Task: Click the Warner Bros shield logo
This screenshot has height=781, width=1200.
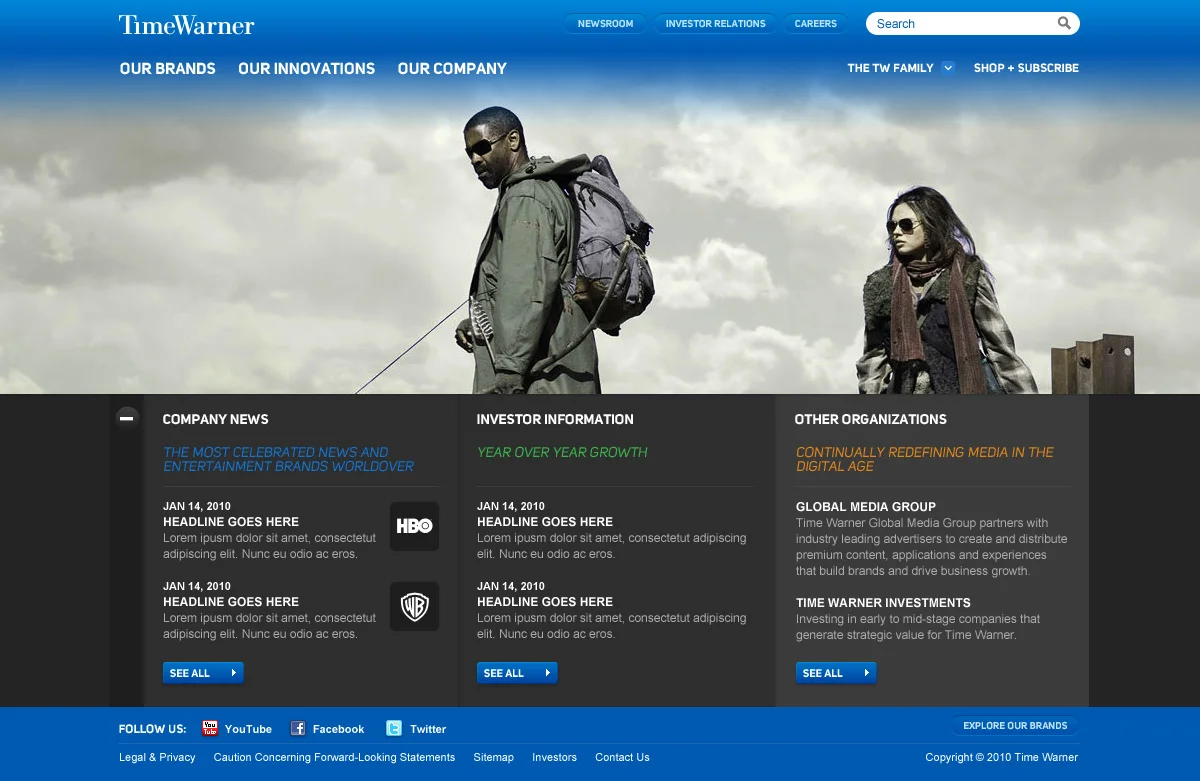Action: tap(414, 606)
